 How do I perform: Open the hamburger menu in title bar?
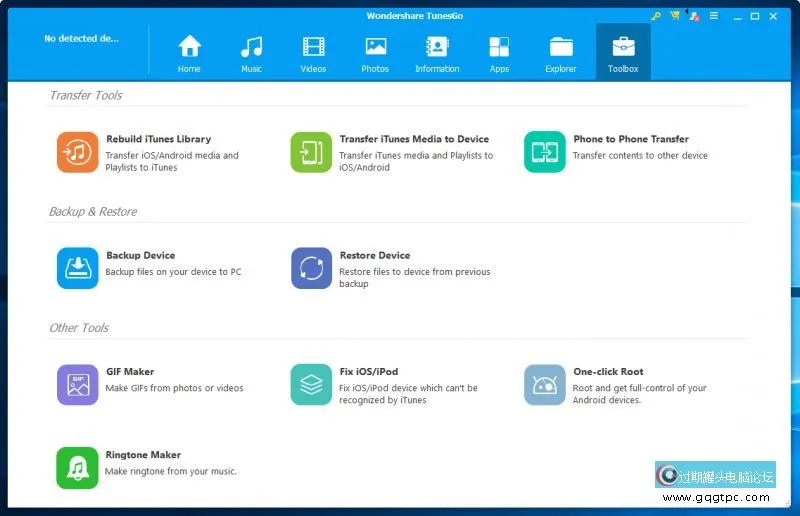[x=712, y=16]
